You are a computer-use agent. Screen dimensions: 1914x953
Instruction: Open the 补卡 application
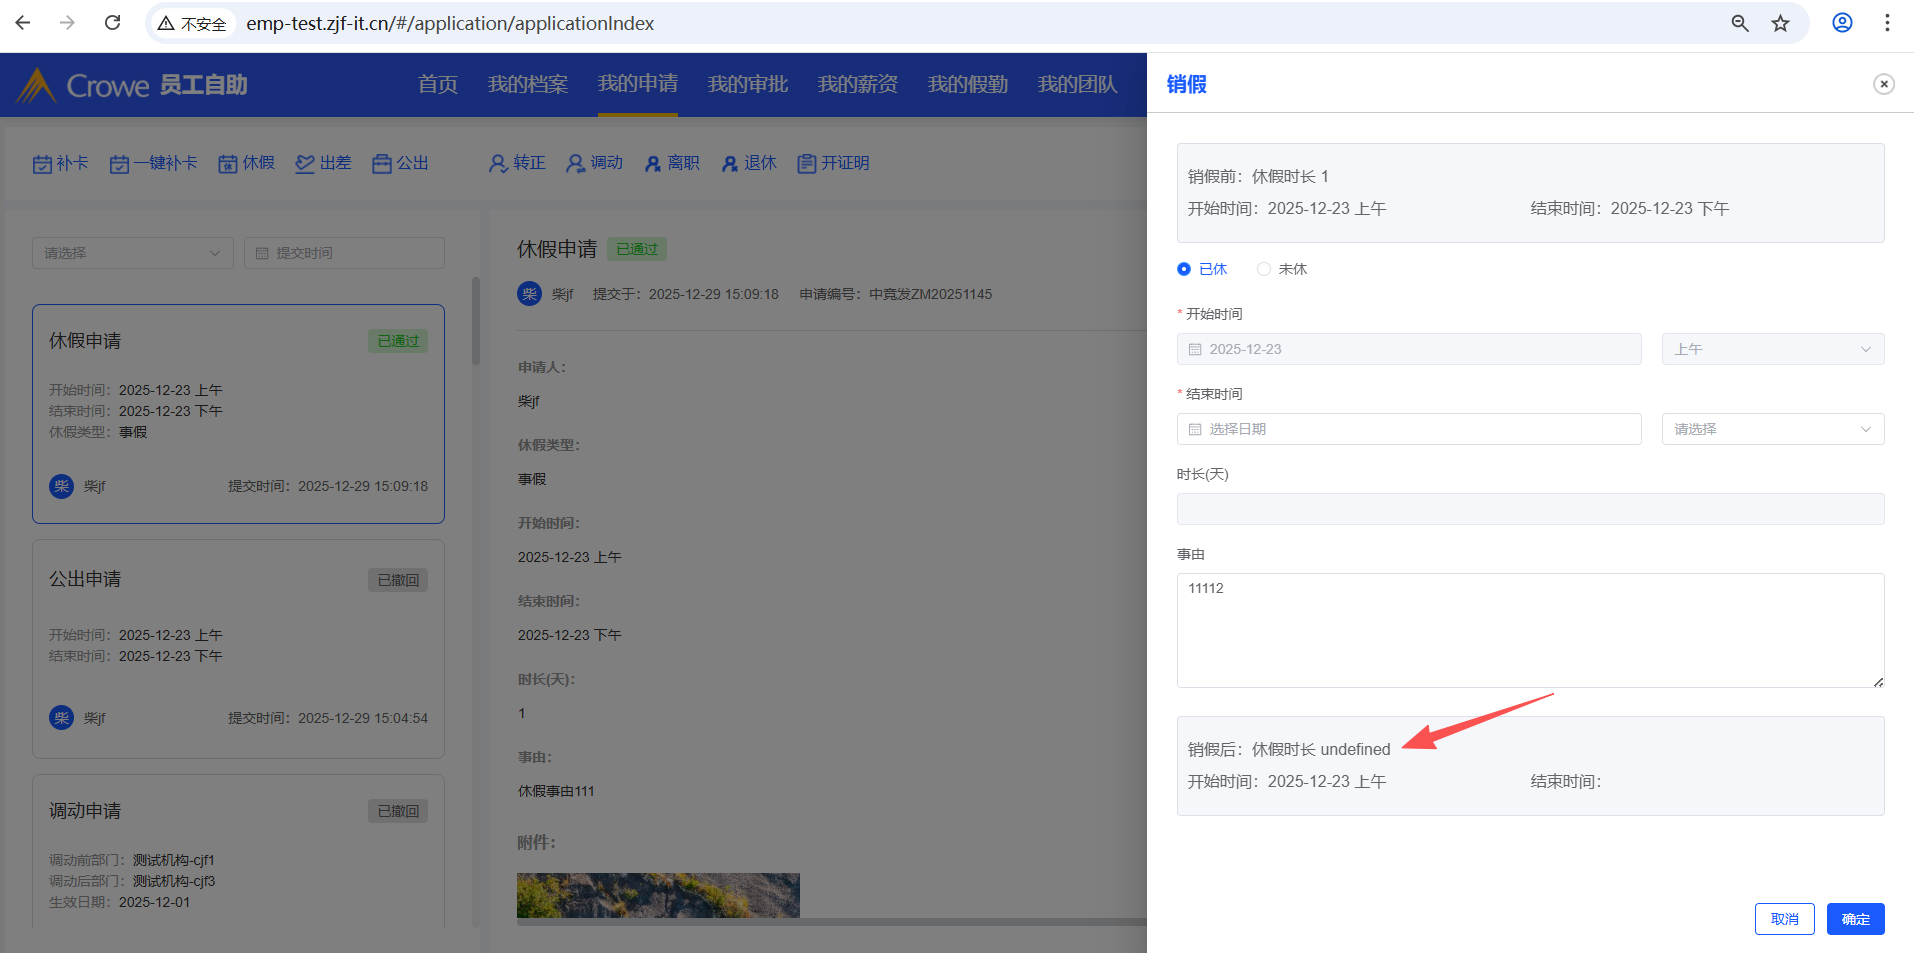[x=60, y=163]
